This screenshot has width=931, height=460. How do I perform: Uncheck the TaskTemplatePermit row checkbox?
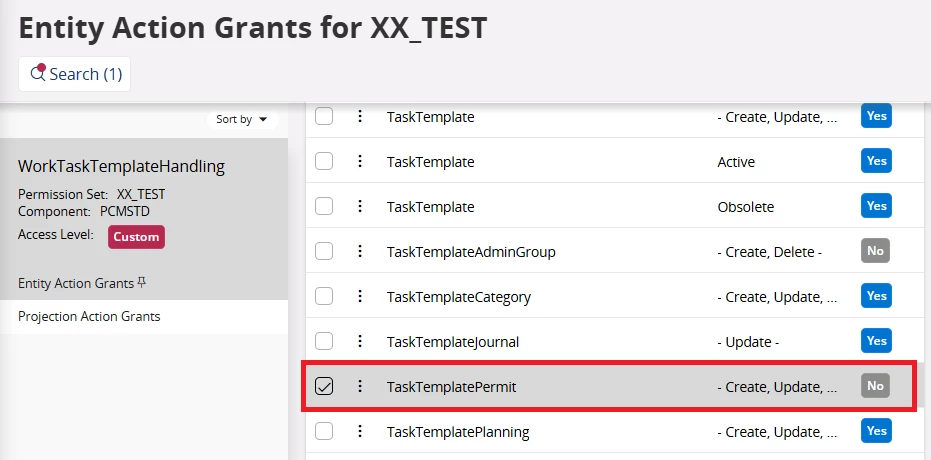tap(324, 386)
